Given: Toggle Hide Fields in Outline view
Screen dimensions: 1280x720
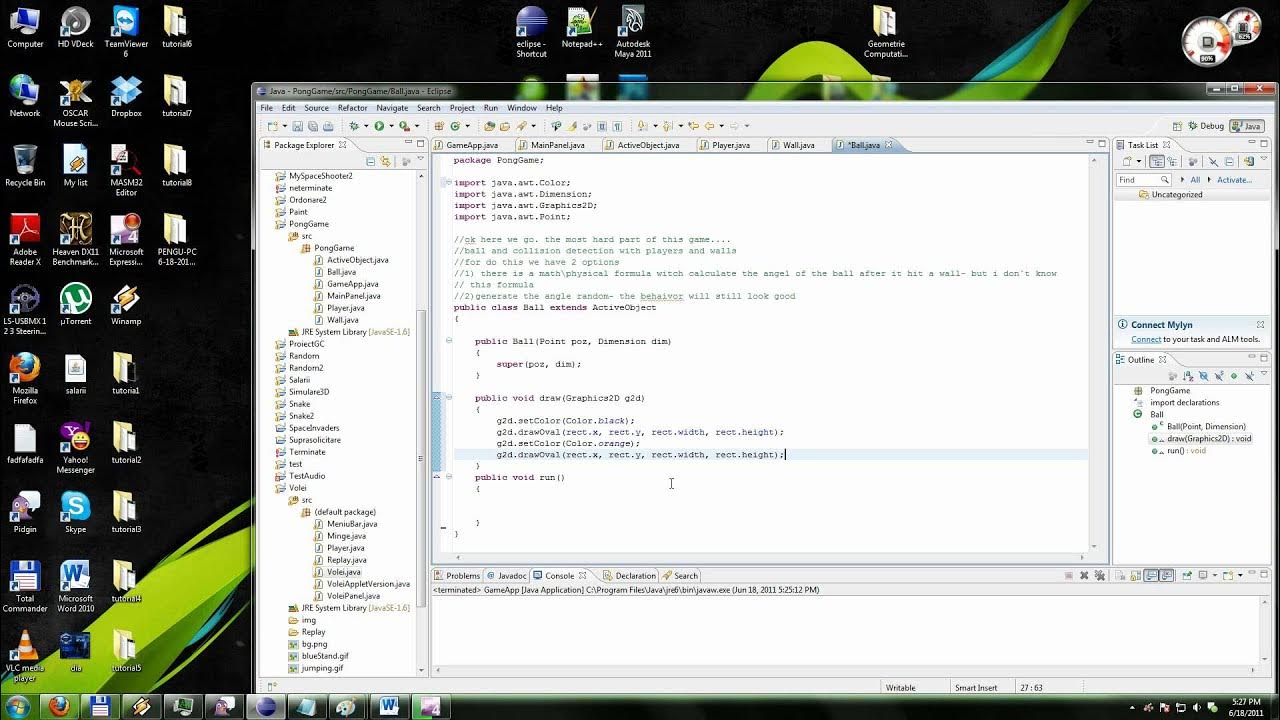Looking at the screenshot, I should (1204, 376).
